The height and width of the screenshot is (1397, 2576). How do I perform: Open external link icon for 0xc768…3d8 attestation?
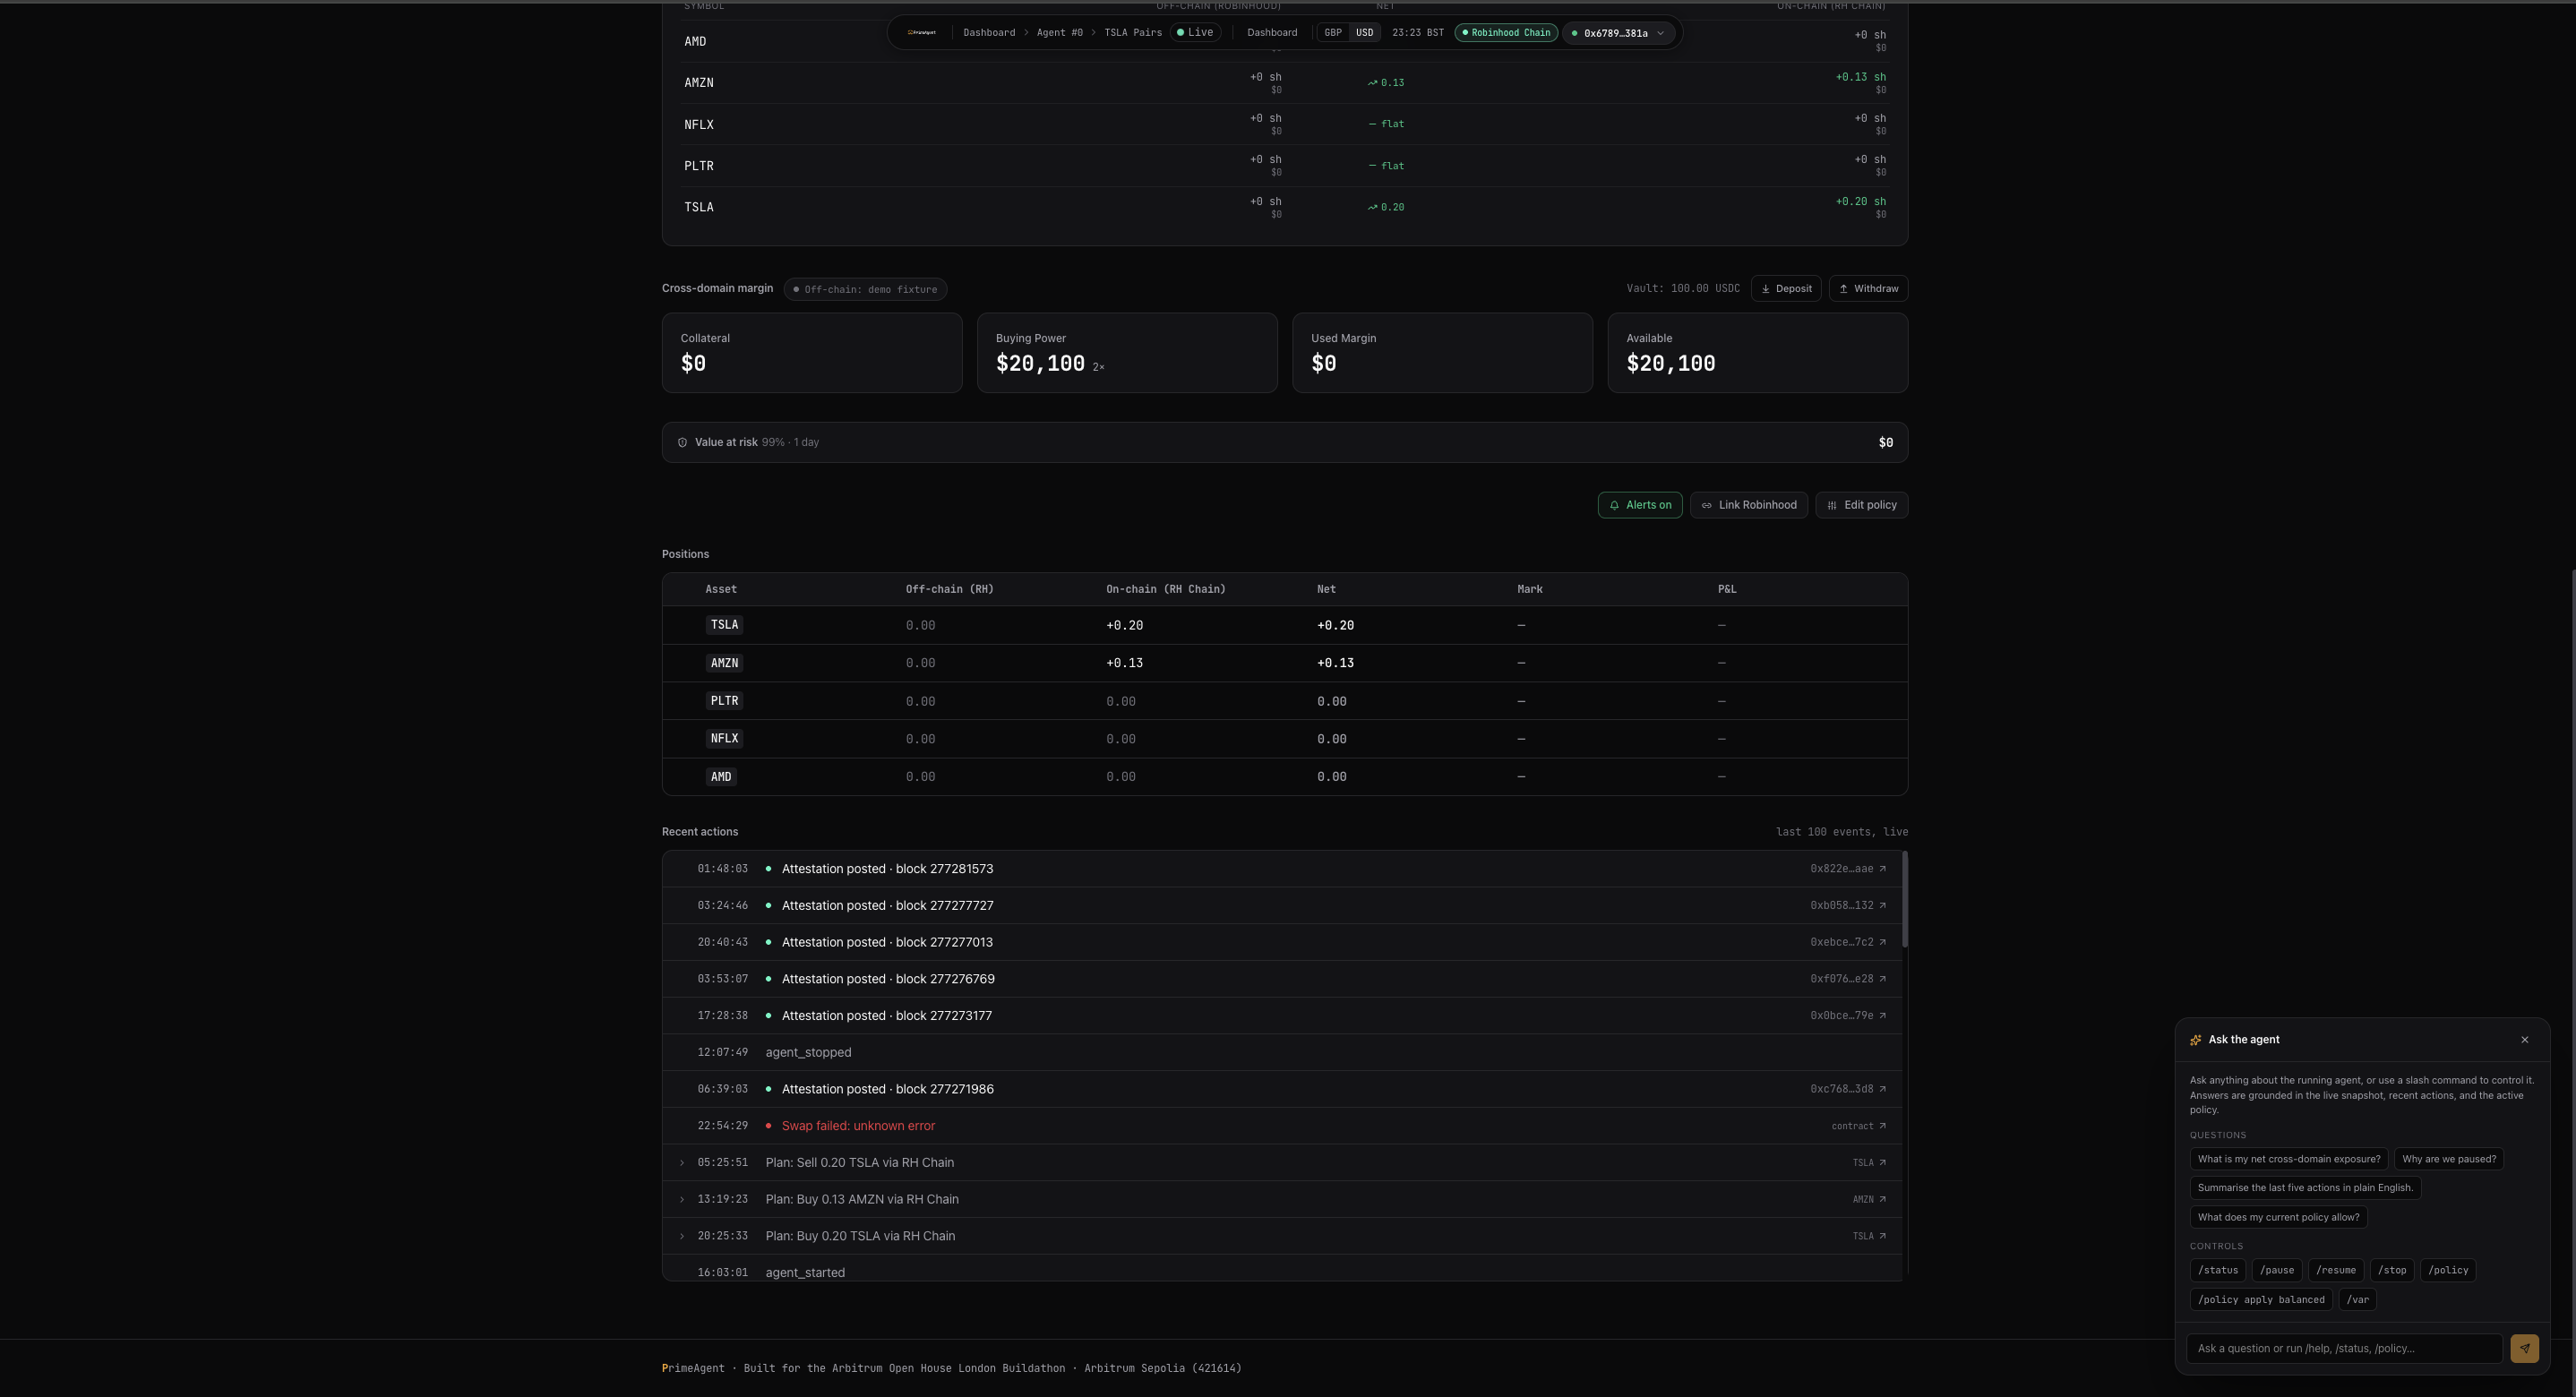1883,1089
